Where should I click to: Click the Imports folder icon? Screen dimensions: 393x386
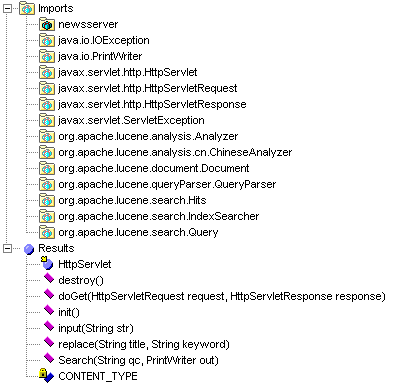click(27, 8)
